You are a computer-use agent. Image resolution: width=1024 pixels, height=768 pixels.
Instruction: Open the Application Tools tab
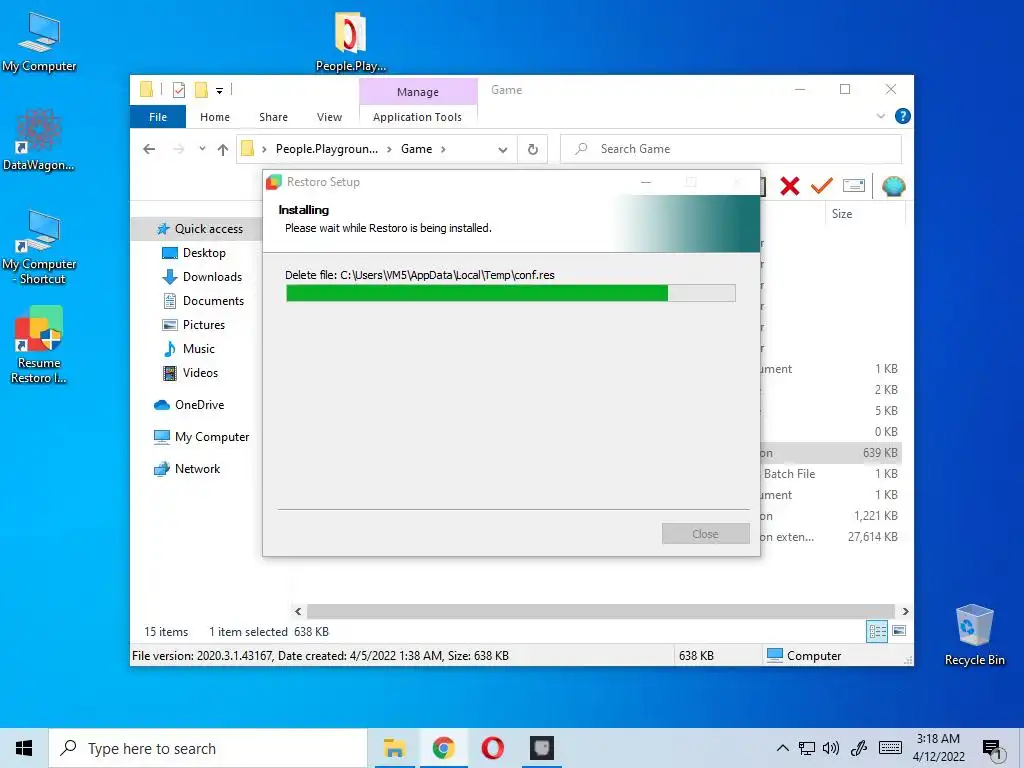[x=417, y=117]
